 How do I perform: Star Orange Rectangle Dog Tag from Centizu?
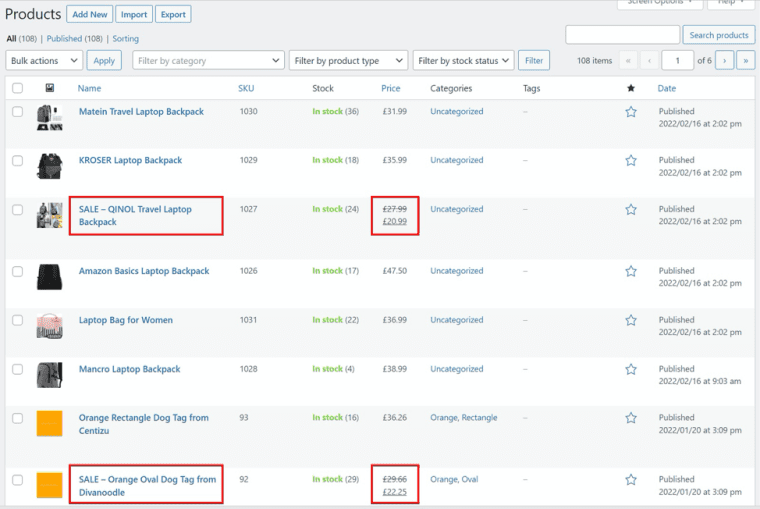point(631,418)
